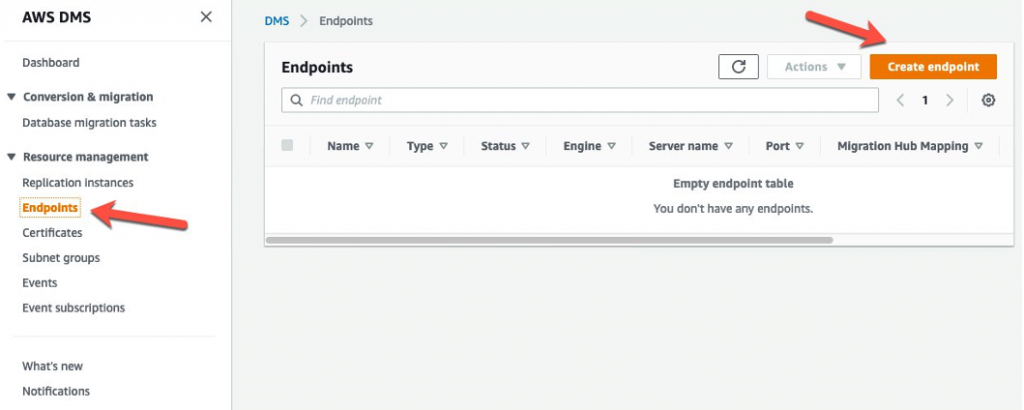Click DMS breadcrumb link
Viewport: 1024px width, 410px height.
pyautogui.click(x=277, y=21)
